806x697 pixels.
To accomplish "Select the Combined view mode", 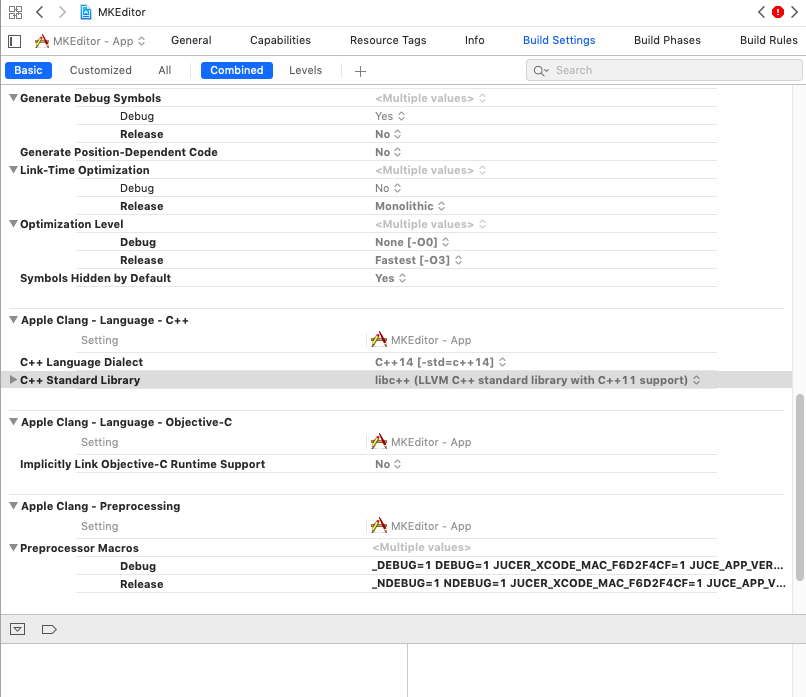I will click(236, 70).
